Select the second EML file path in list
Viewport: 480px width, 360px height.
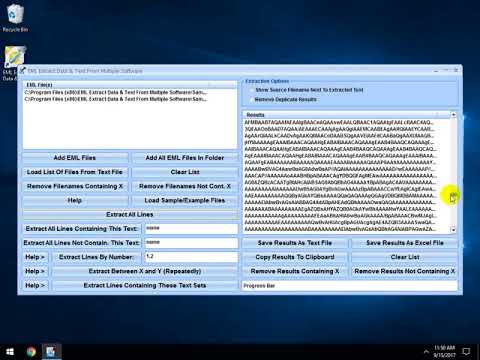point(115,99)
